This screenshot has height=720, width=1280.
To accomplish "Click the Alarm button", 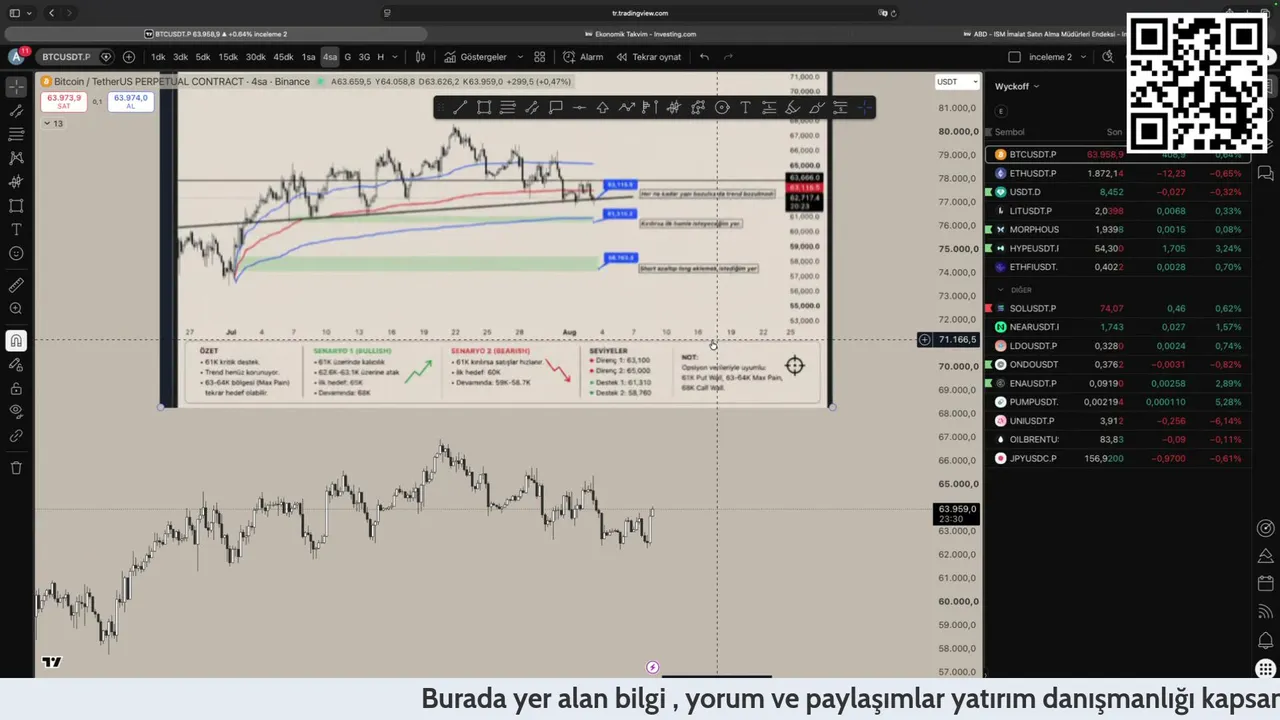I will (x=583, y=57).
